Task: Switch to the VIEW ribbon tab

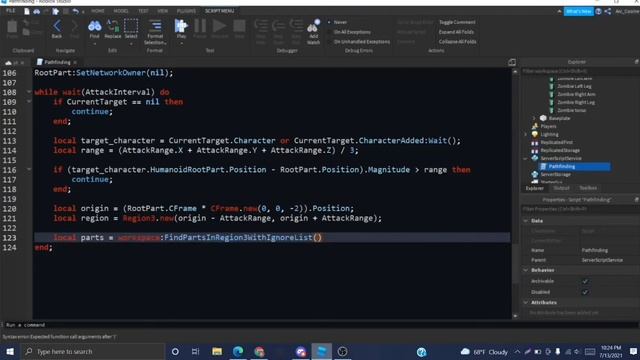Action: [x=162, y=11]
